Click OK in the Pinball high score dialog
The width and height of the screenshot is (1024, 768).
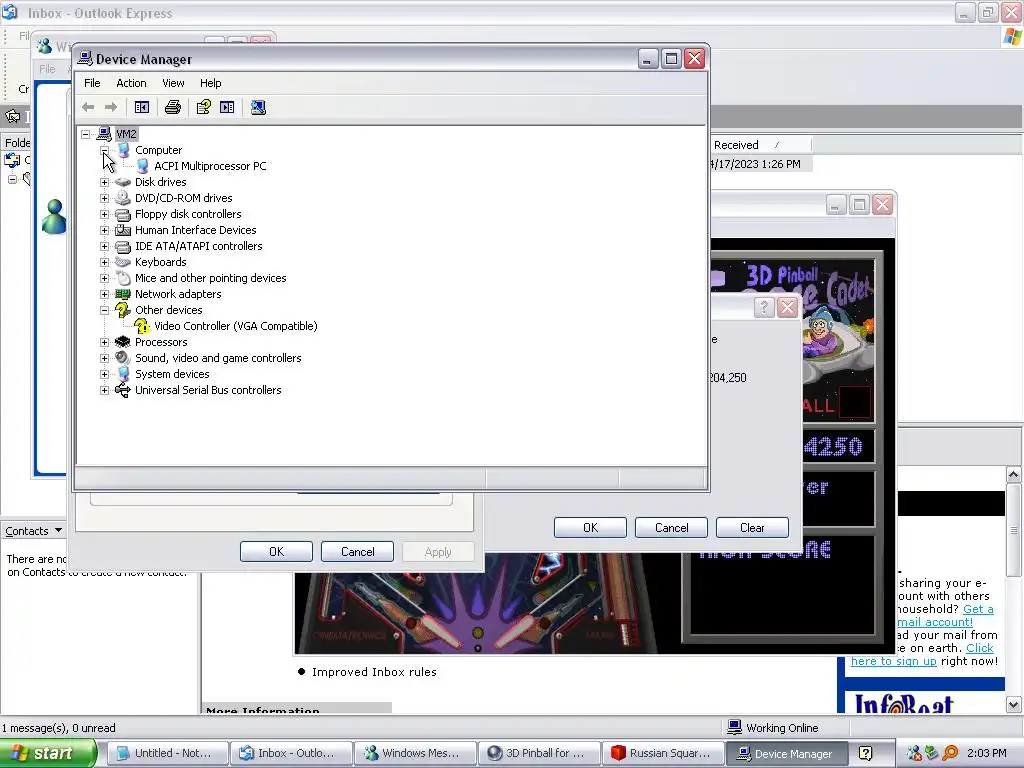pos(590,527)
